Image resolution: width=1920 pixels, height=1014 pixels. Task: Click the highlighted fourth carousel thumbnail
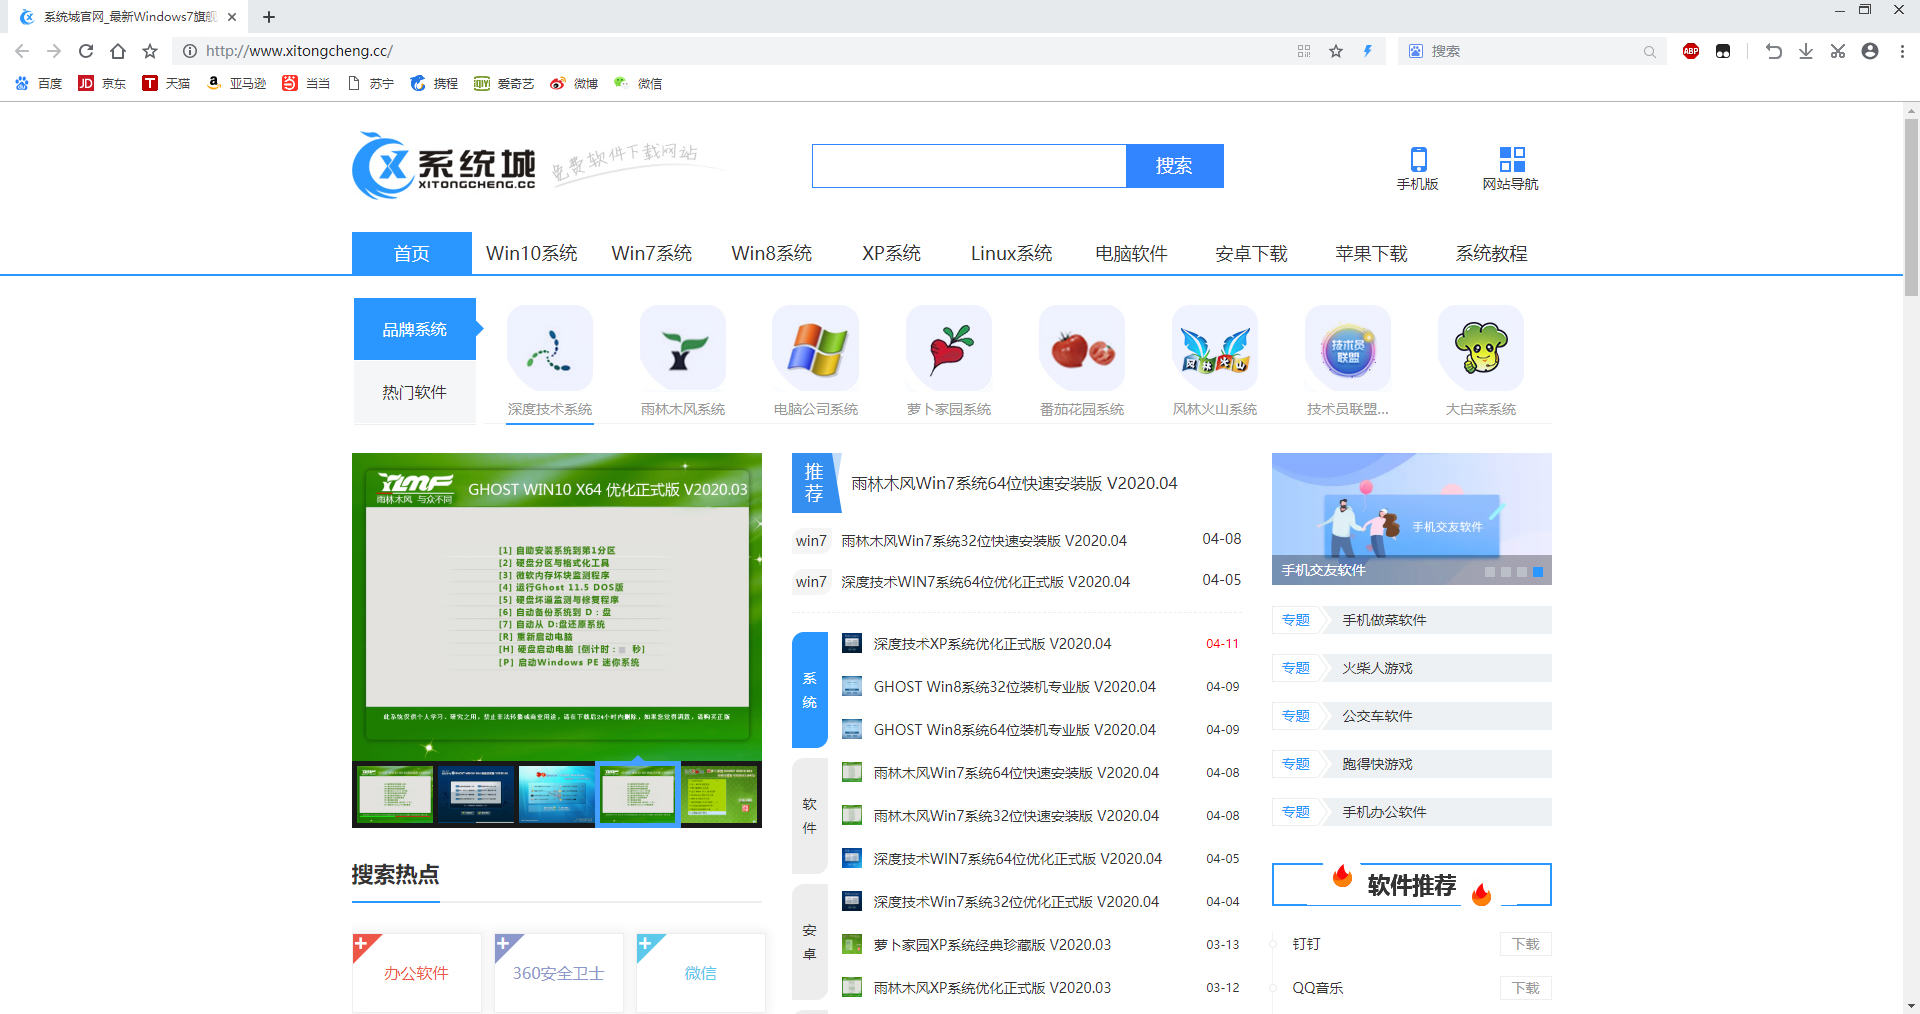(638, 794)
